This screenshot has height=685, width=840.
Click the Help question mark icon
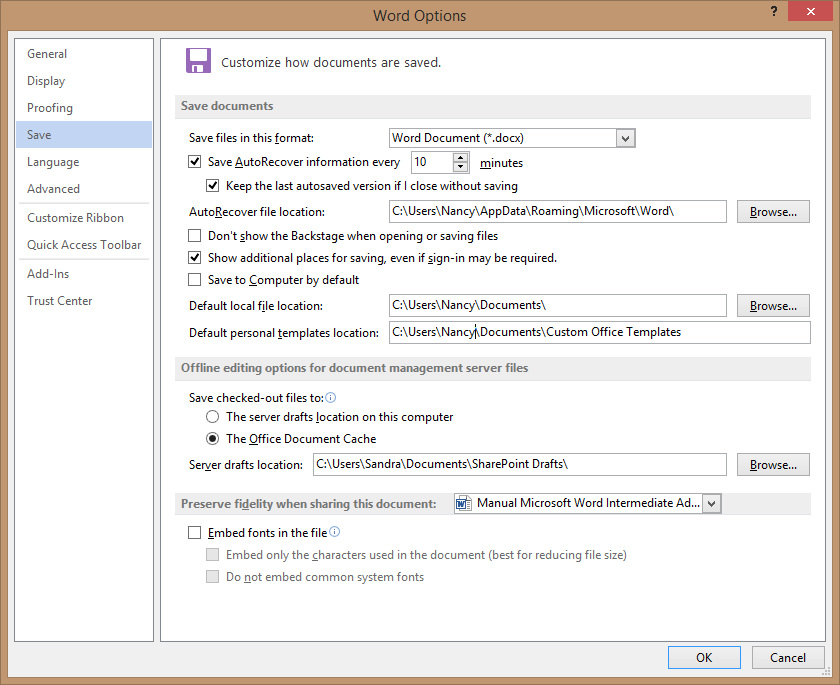773,11
